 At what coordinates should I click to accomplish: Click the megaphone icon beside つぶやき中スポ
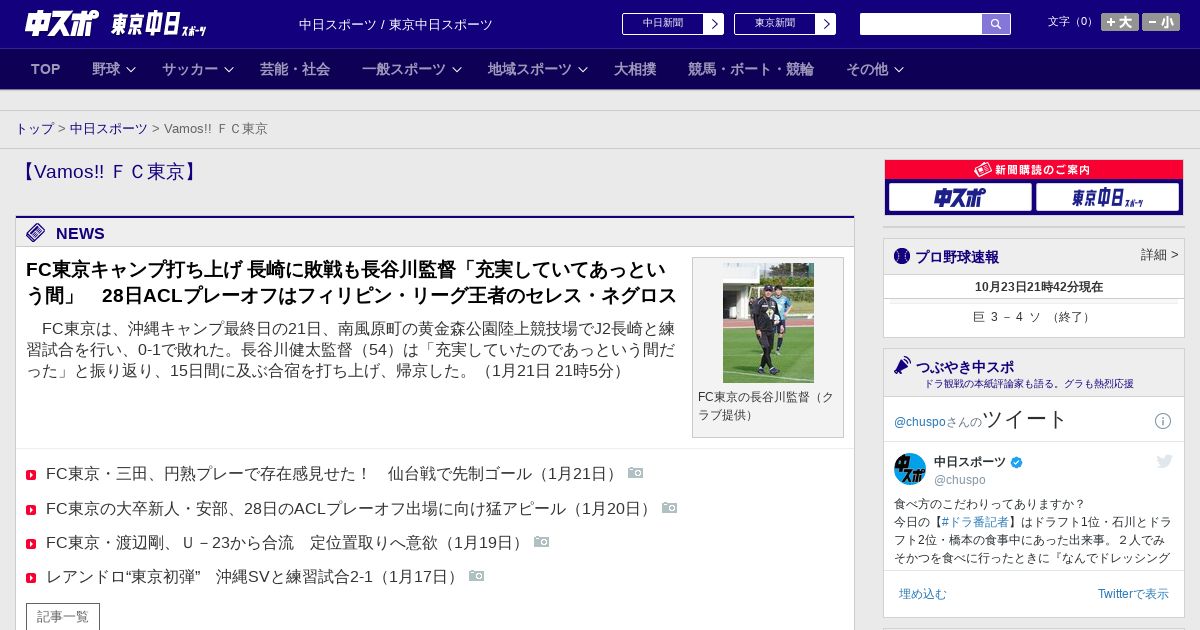coord(902,365)
